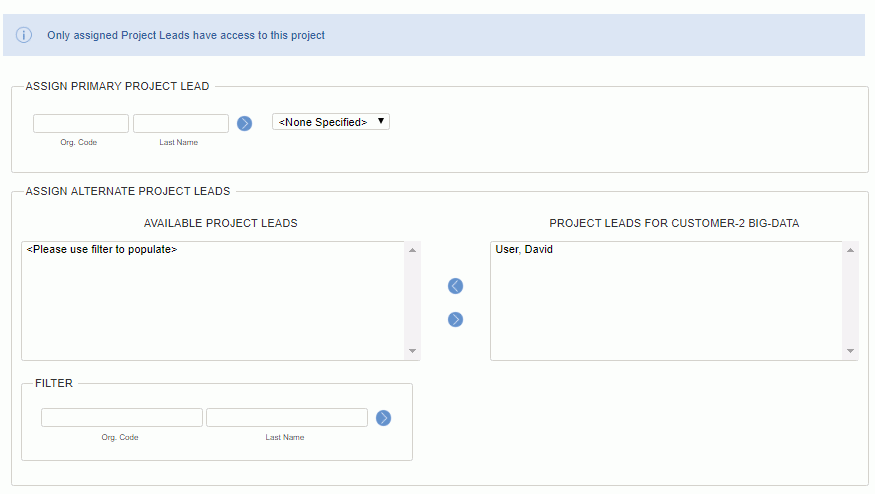Run the filter using its arrow button
The image size is (875, 494).
click(x=383, y=418)
